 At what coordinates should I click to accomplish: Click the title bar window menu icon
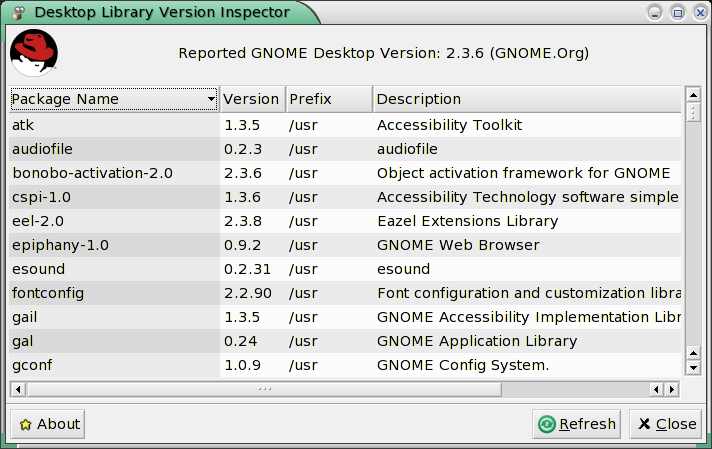click(18, 13)
